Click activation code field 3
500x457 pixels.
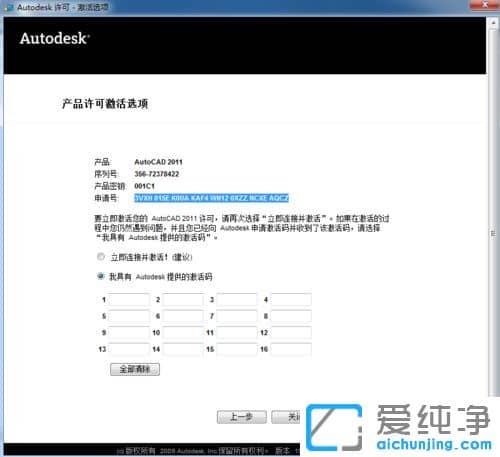pyautogui.click(x=237, y=299)
